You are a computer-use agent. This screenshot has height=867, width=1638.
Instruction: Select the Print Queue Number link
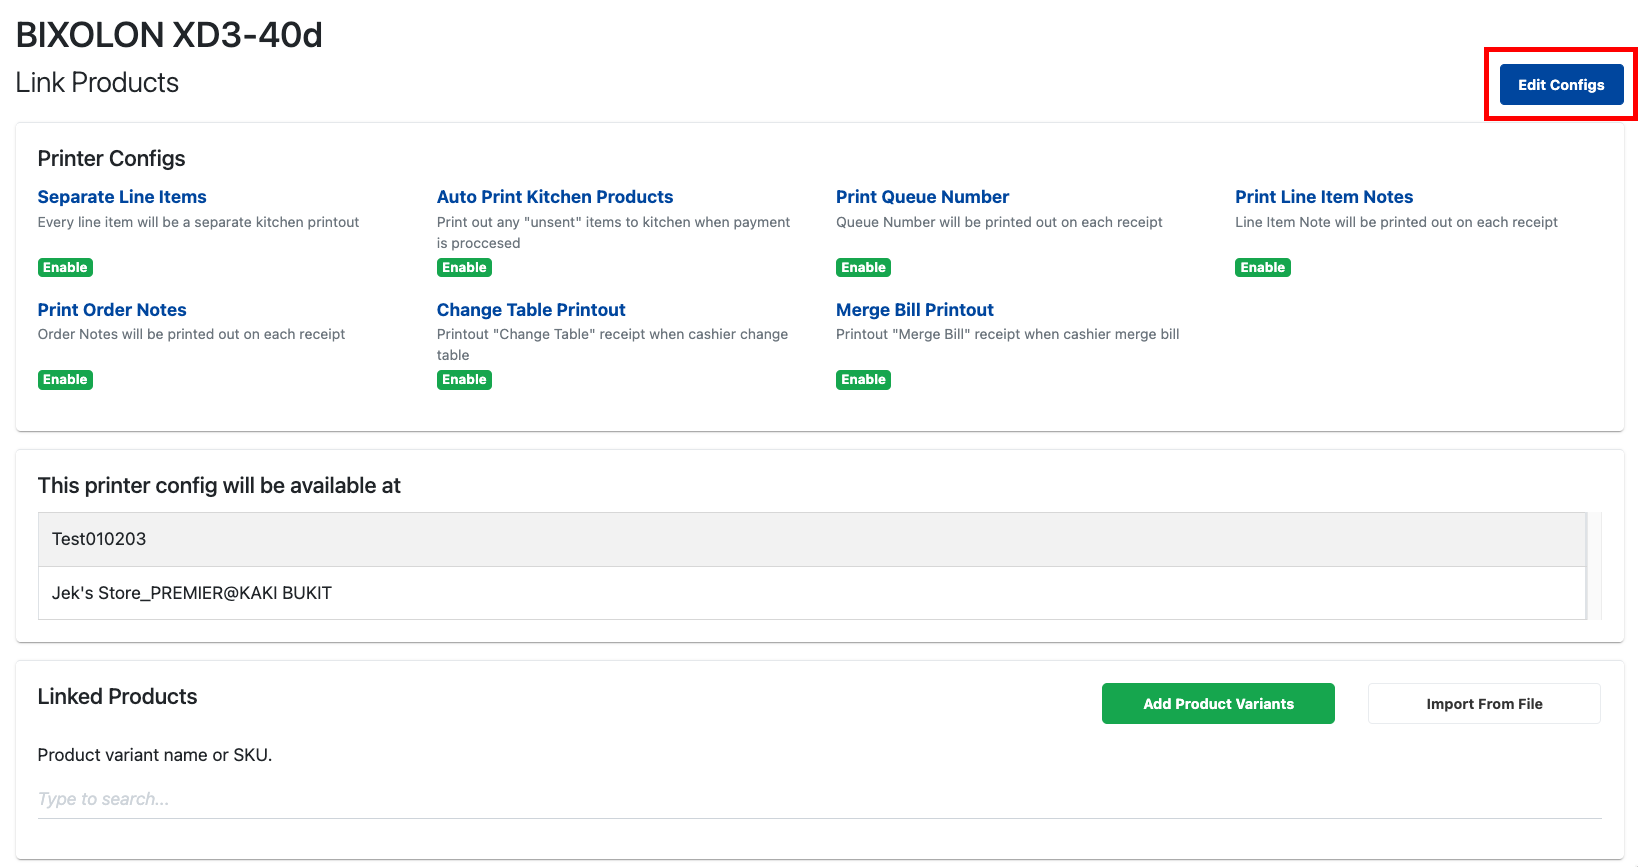tap(922, 197)
